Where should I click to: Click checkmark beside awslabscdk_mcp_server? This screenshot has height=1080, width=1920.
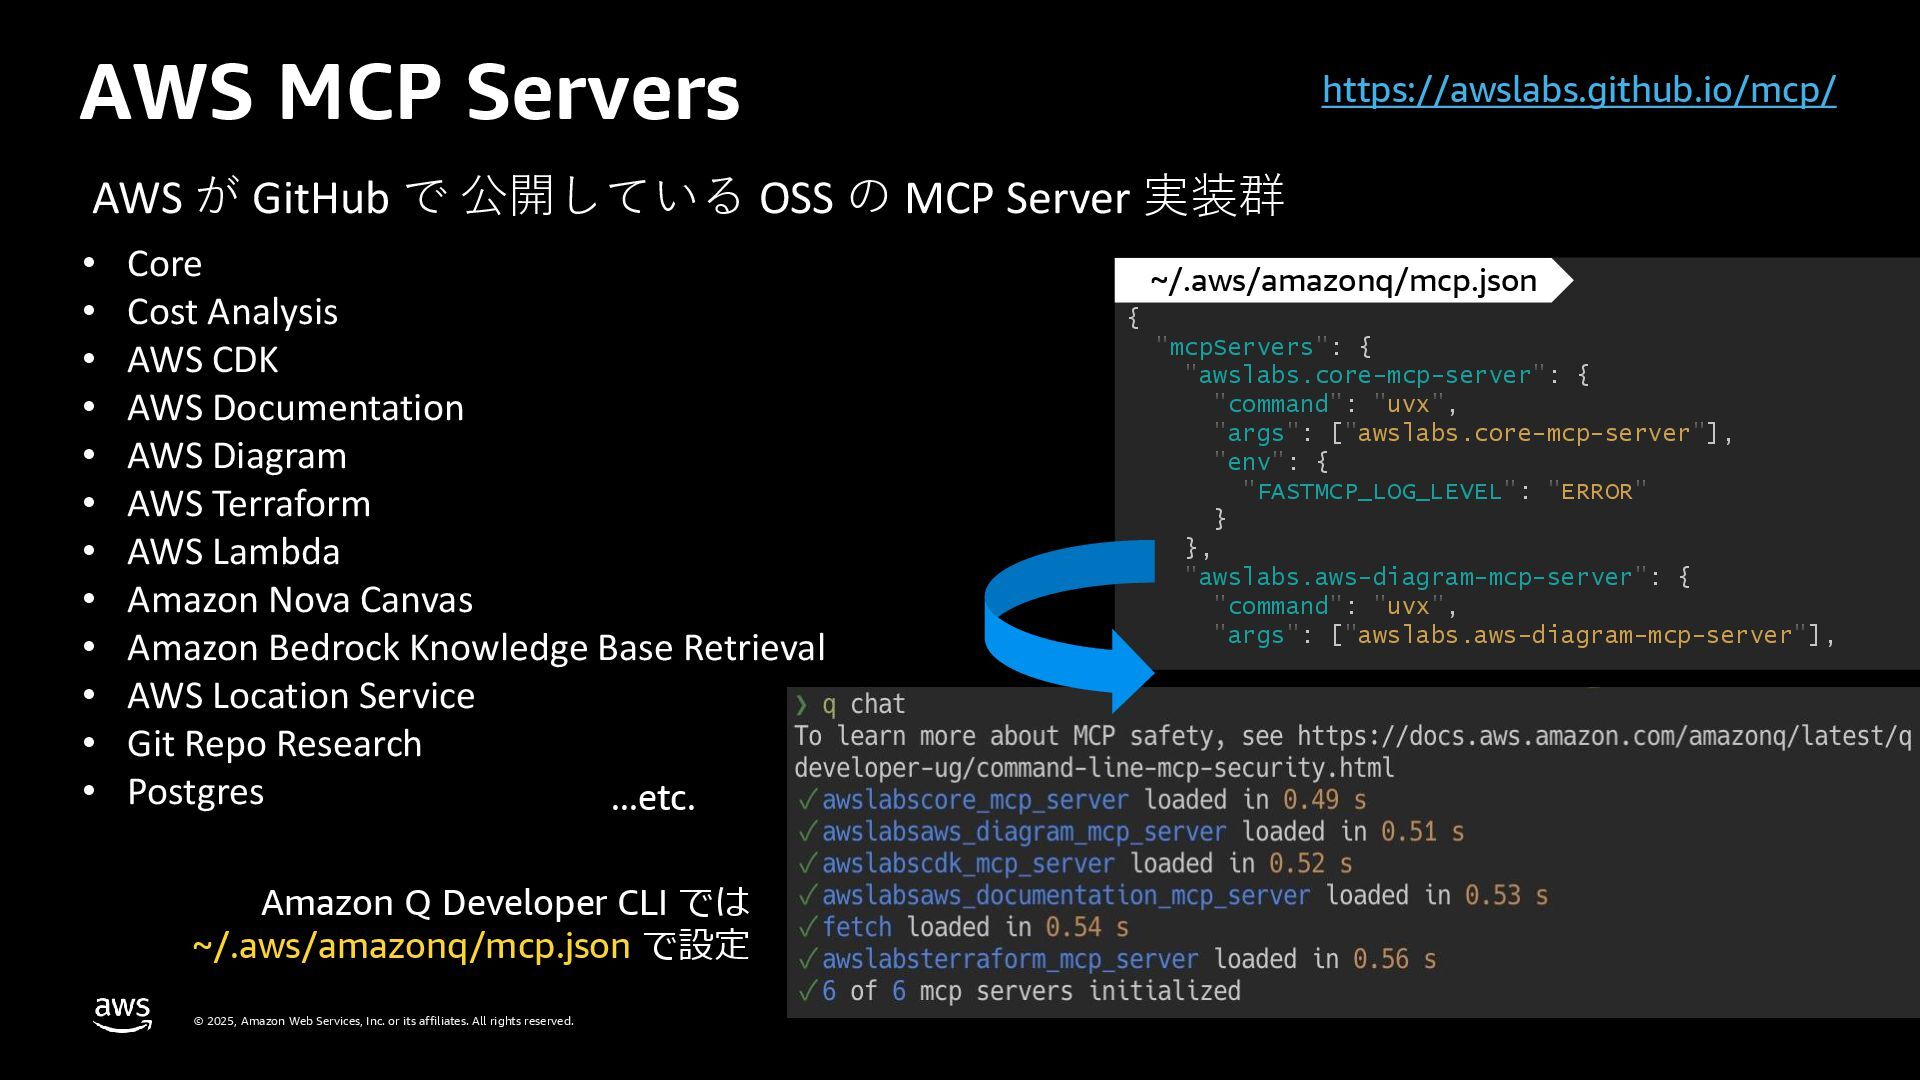click(x=807, y=864)
